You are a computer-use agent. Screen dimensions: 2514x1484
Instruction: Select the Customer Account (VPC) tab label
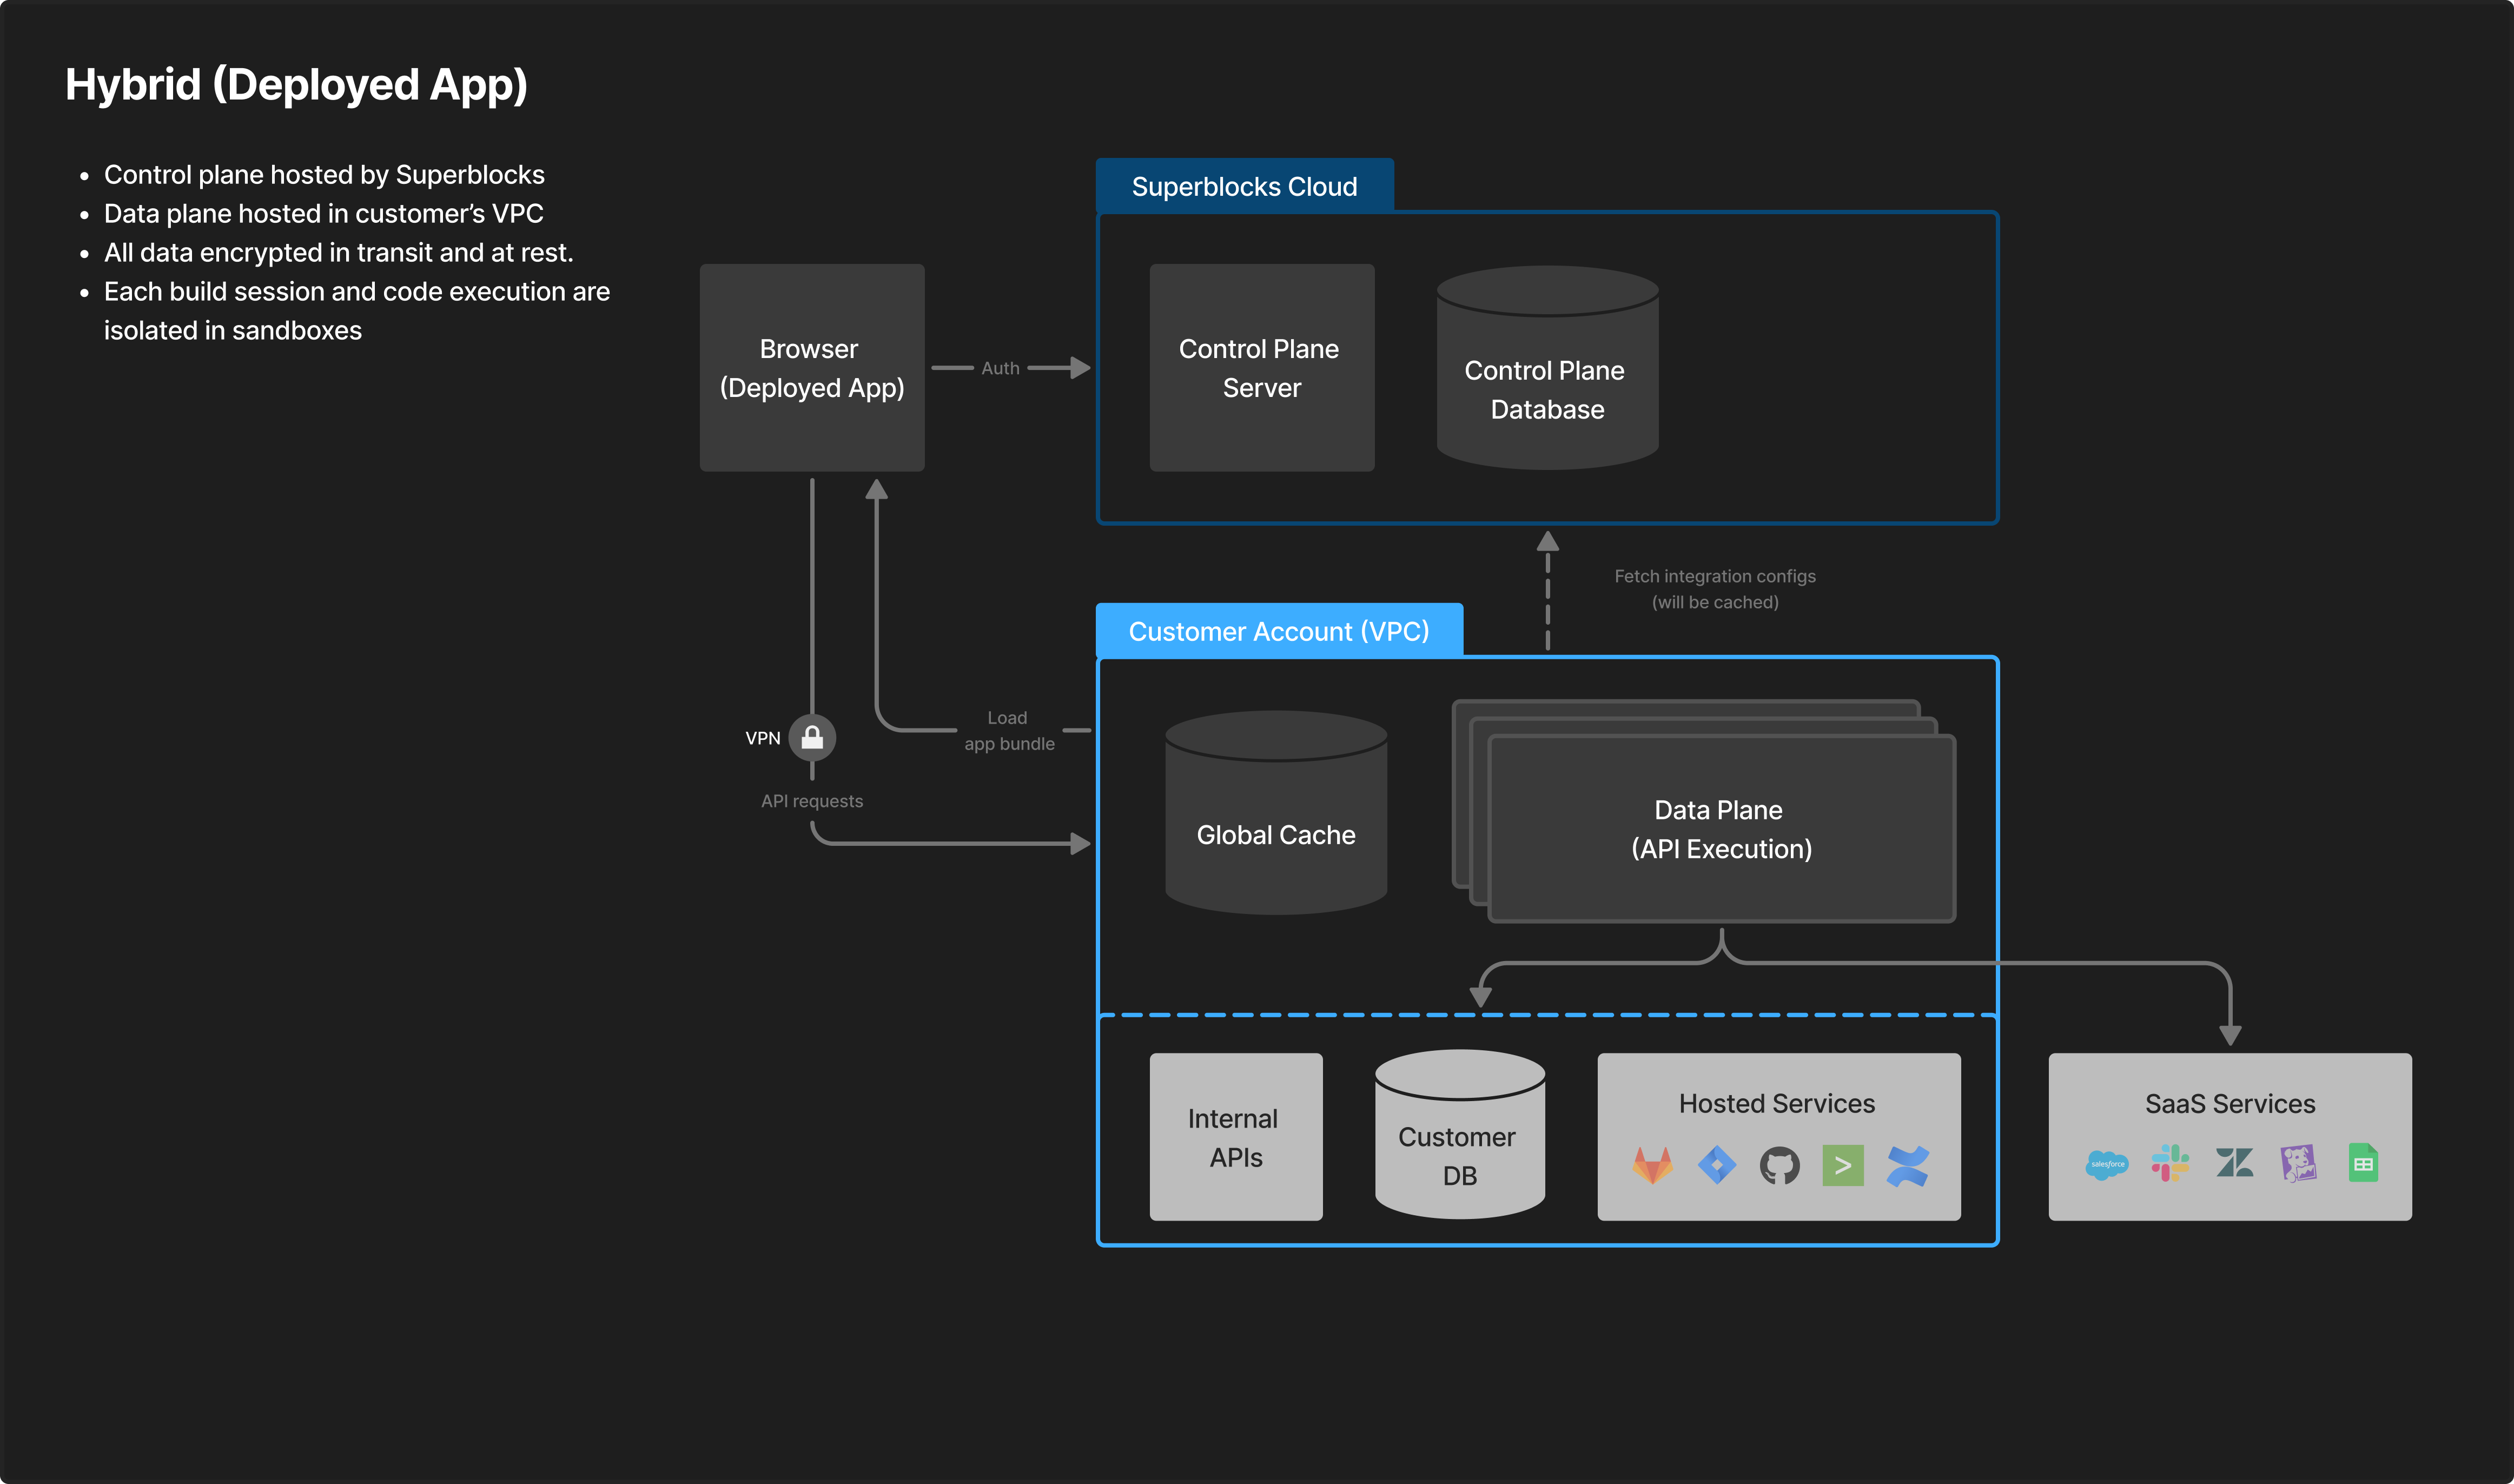point(1278,632)
